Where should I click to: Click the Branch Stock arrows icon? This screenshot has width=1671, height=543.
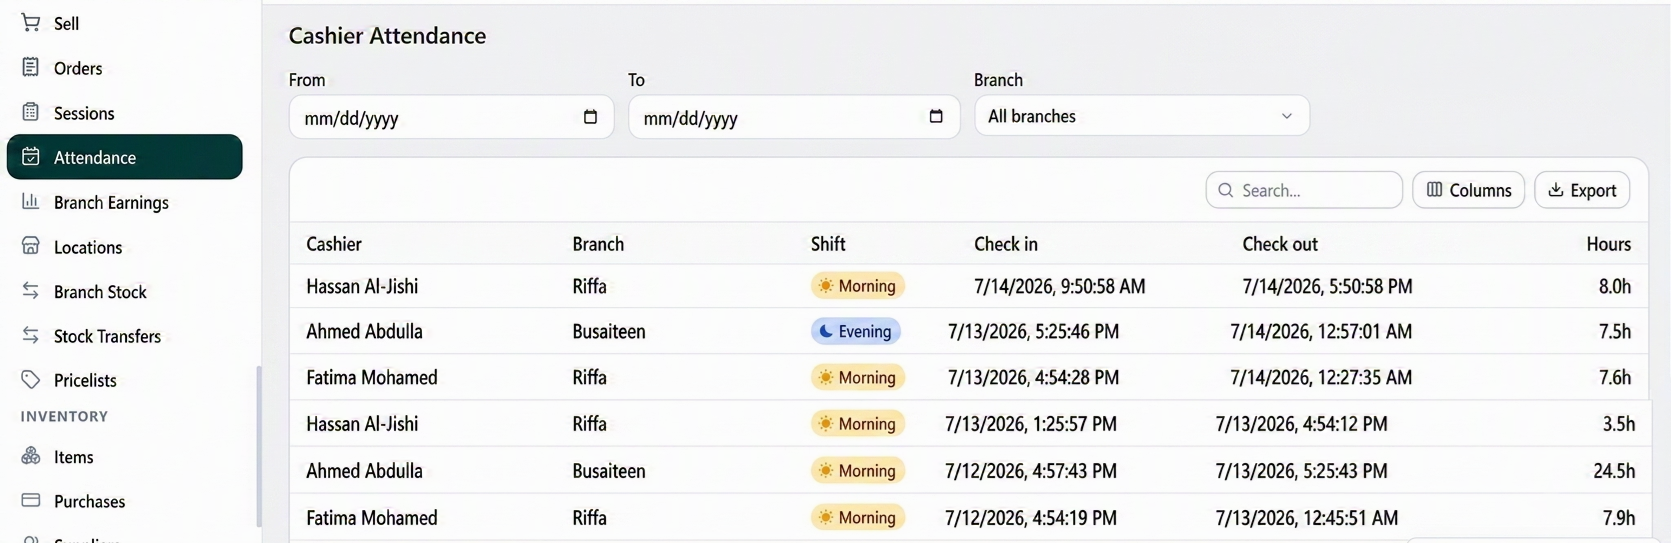31,291
